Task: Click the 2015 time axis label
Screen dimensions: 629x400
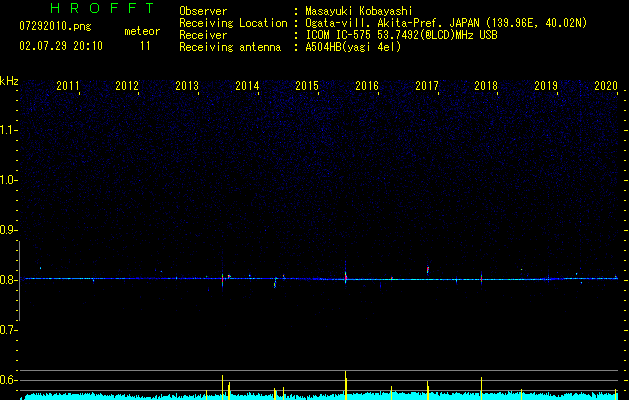Action: point(307,86)
